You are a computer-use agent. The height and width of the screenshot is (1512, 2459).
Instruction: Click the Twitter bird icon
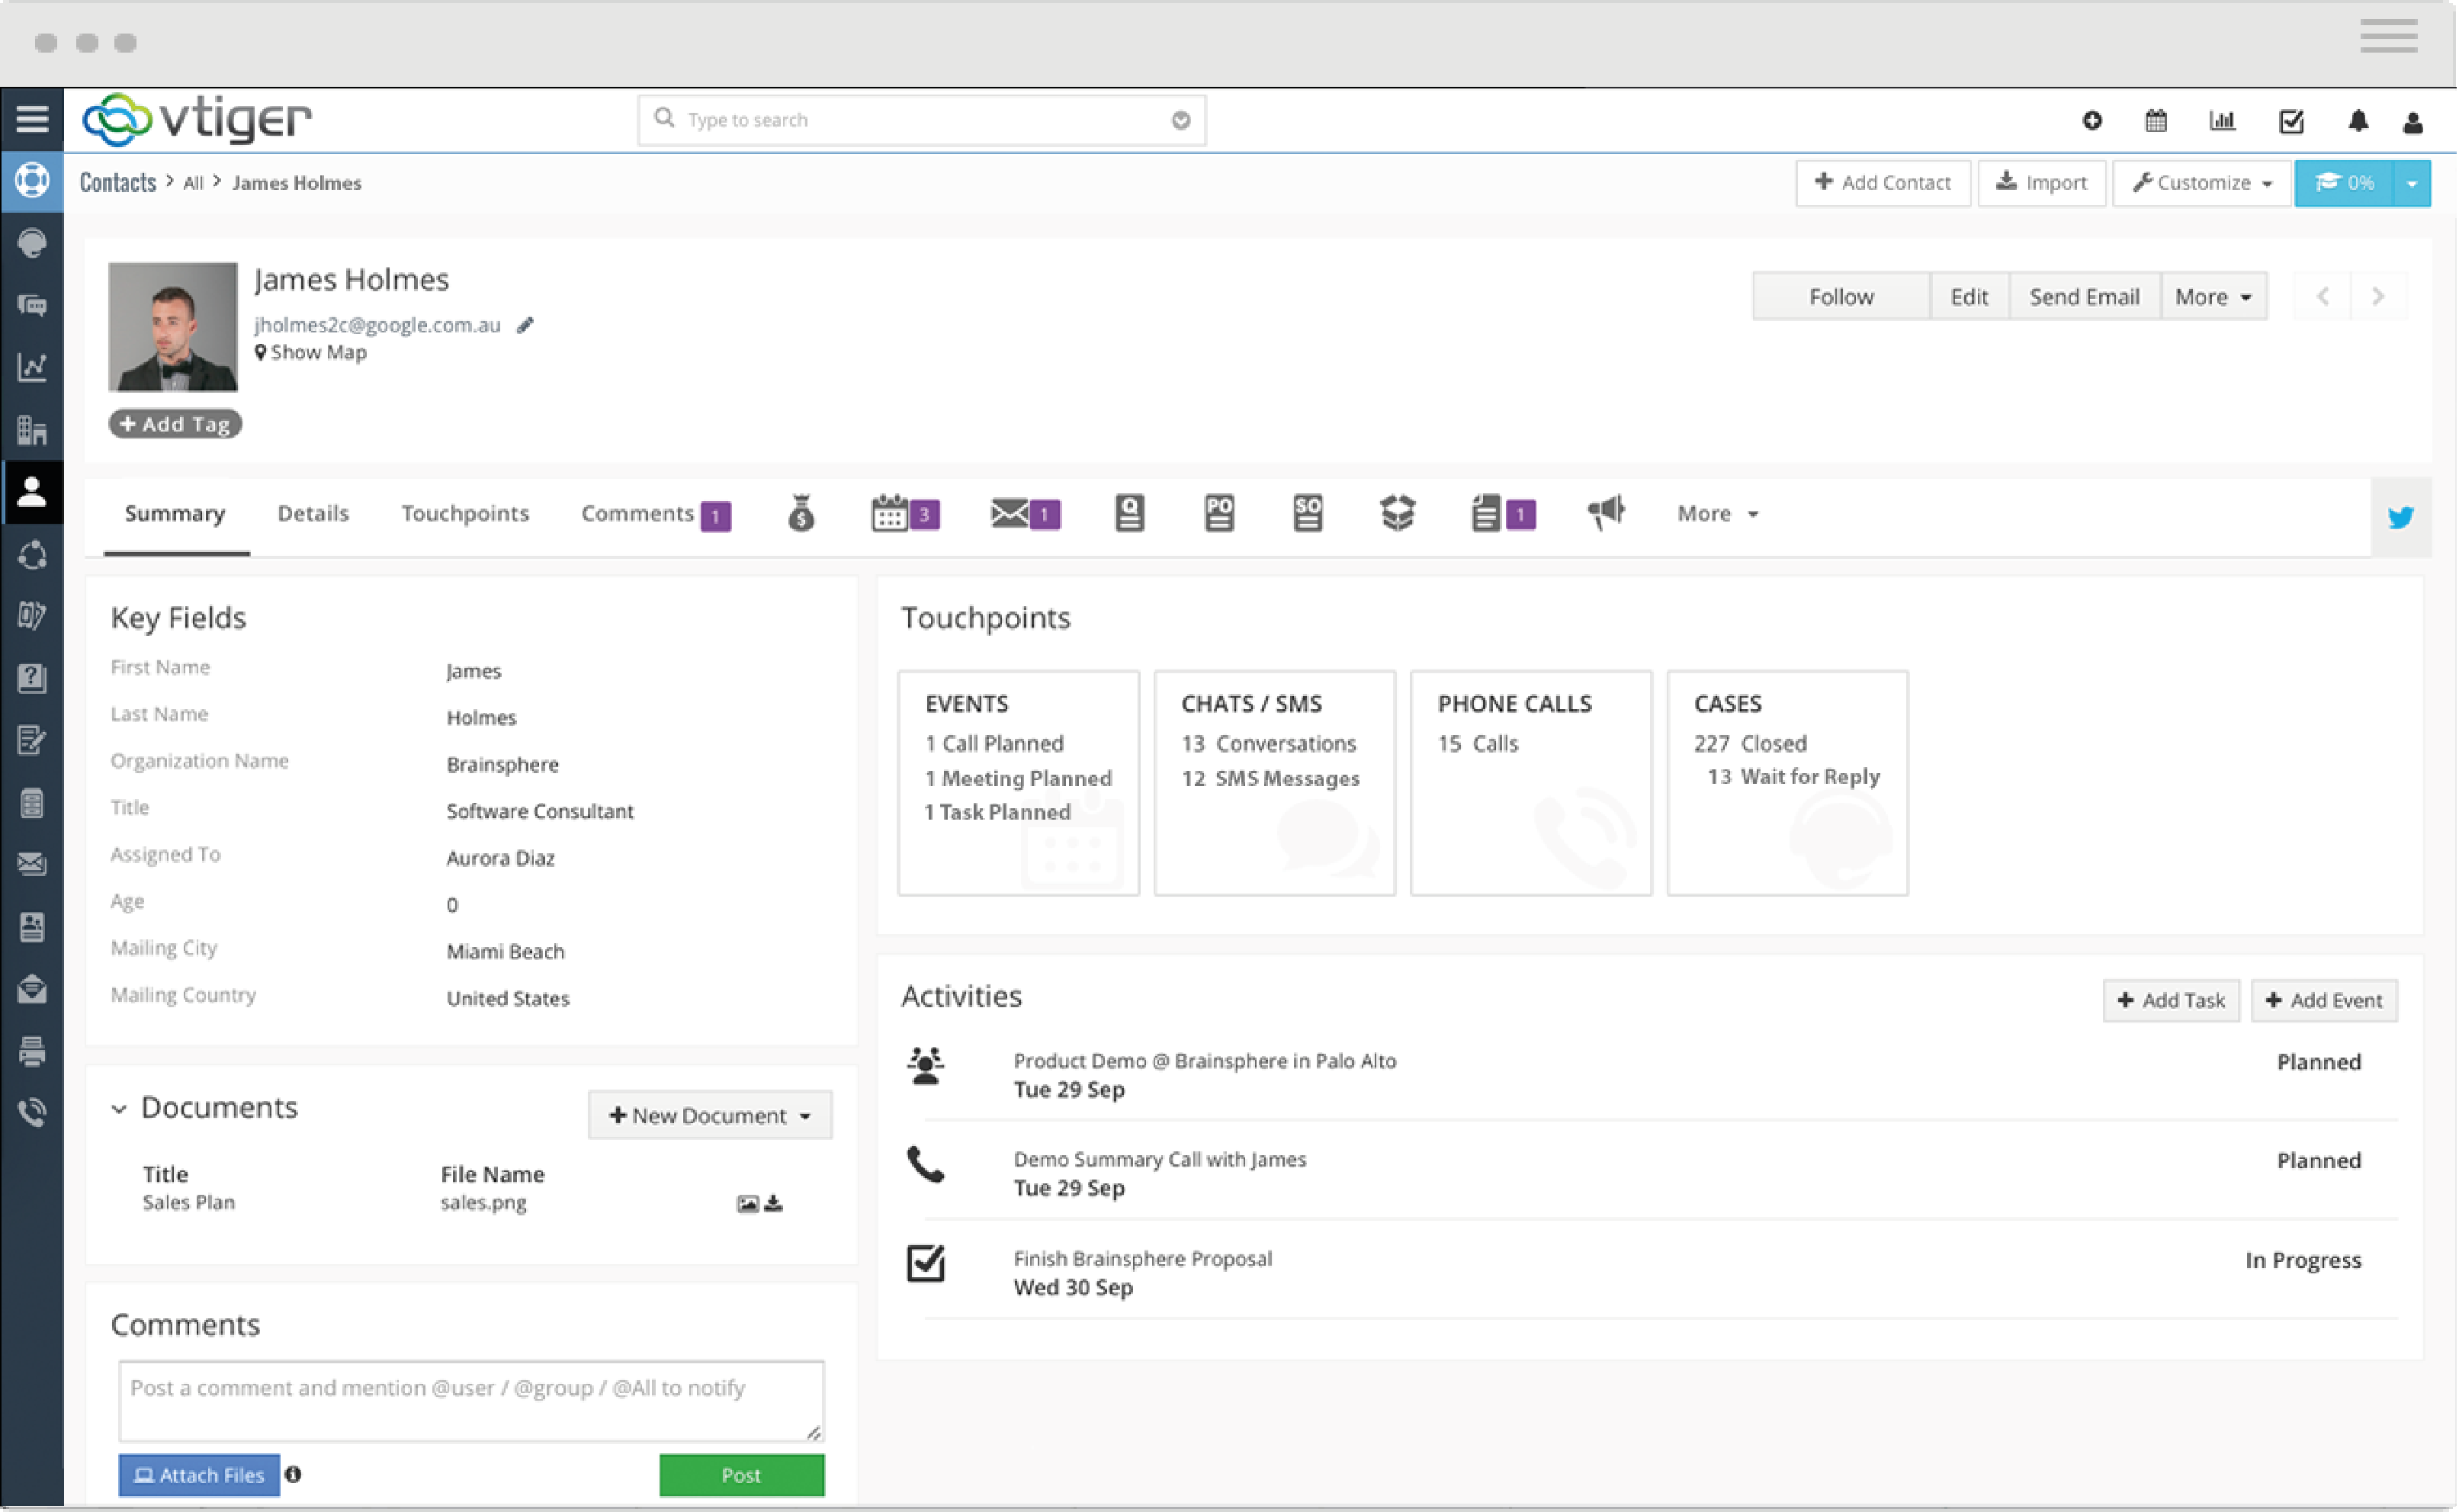(x=2402, y=517)
